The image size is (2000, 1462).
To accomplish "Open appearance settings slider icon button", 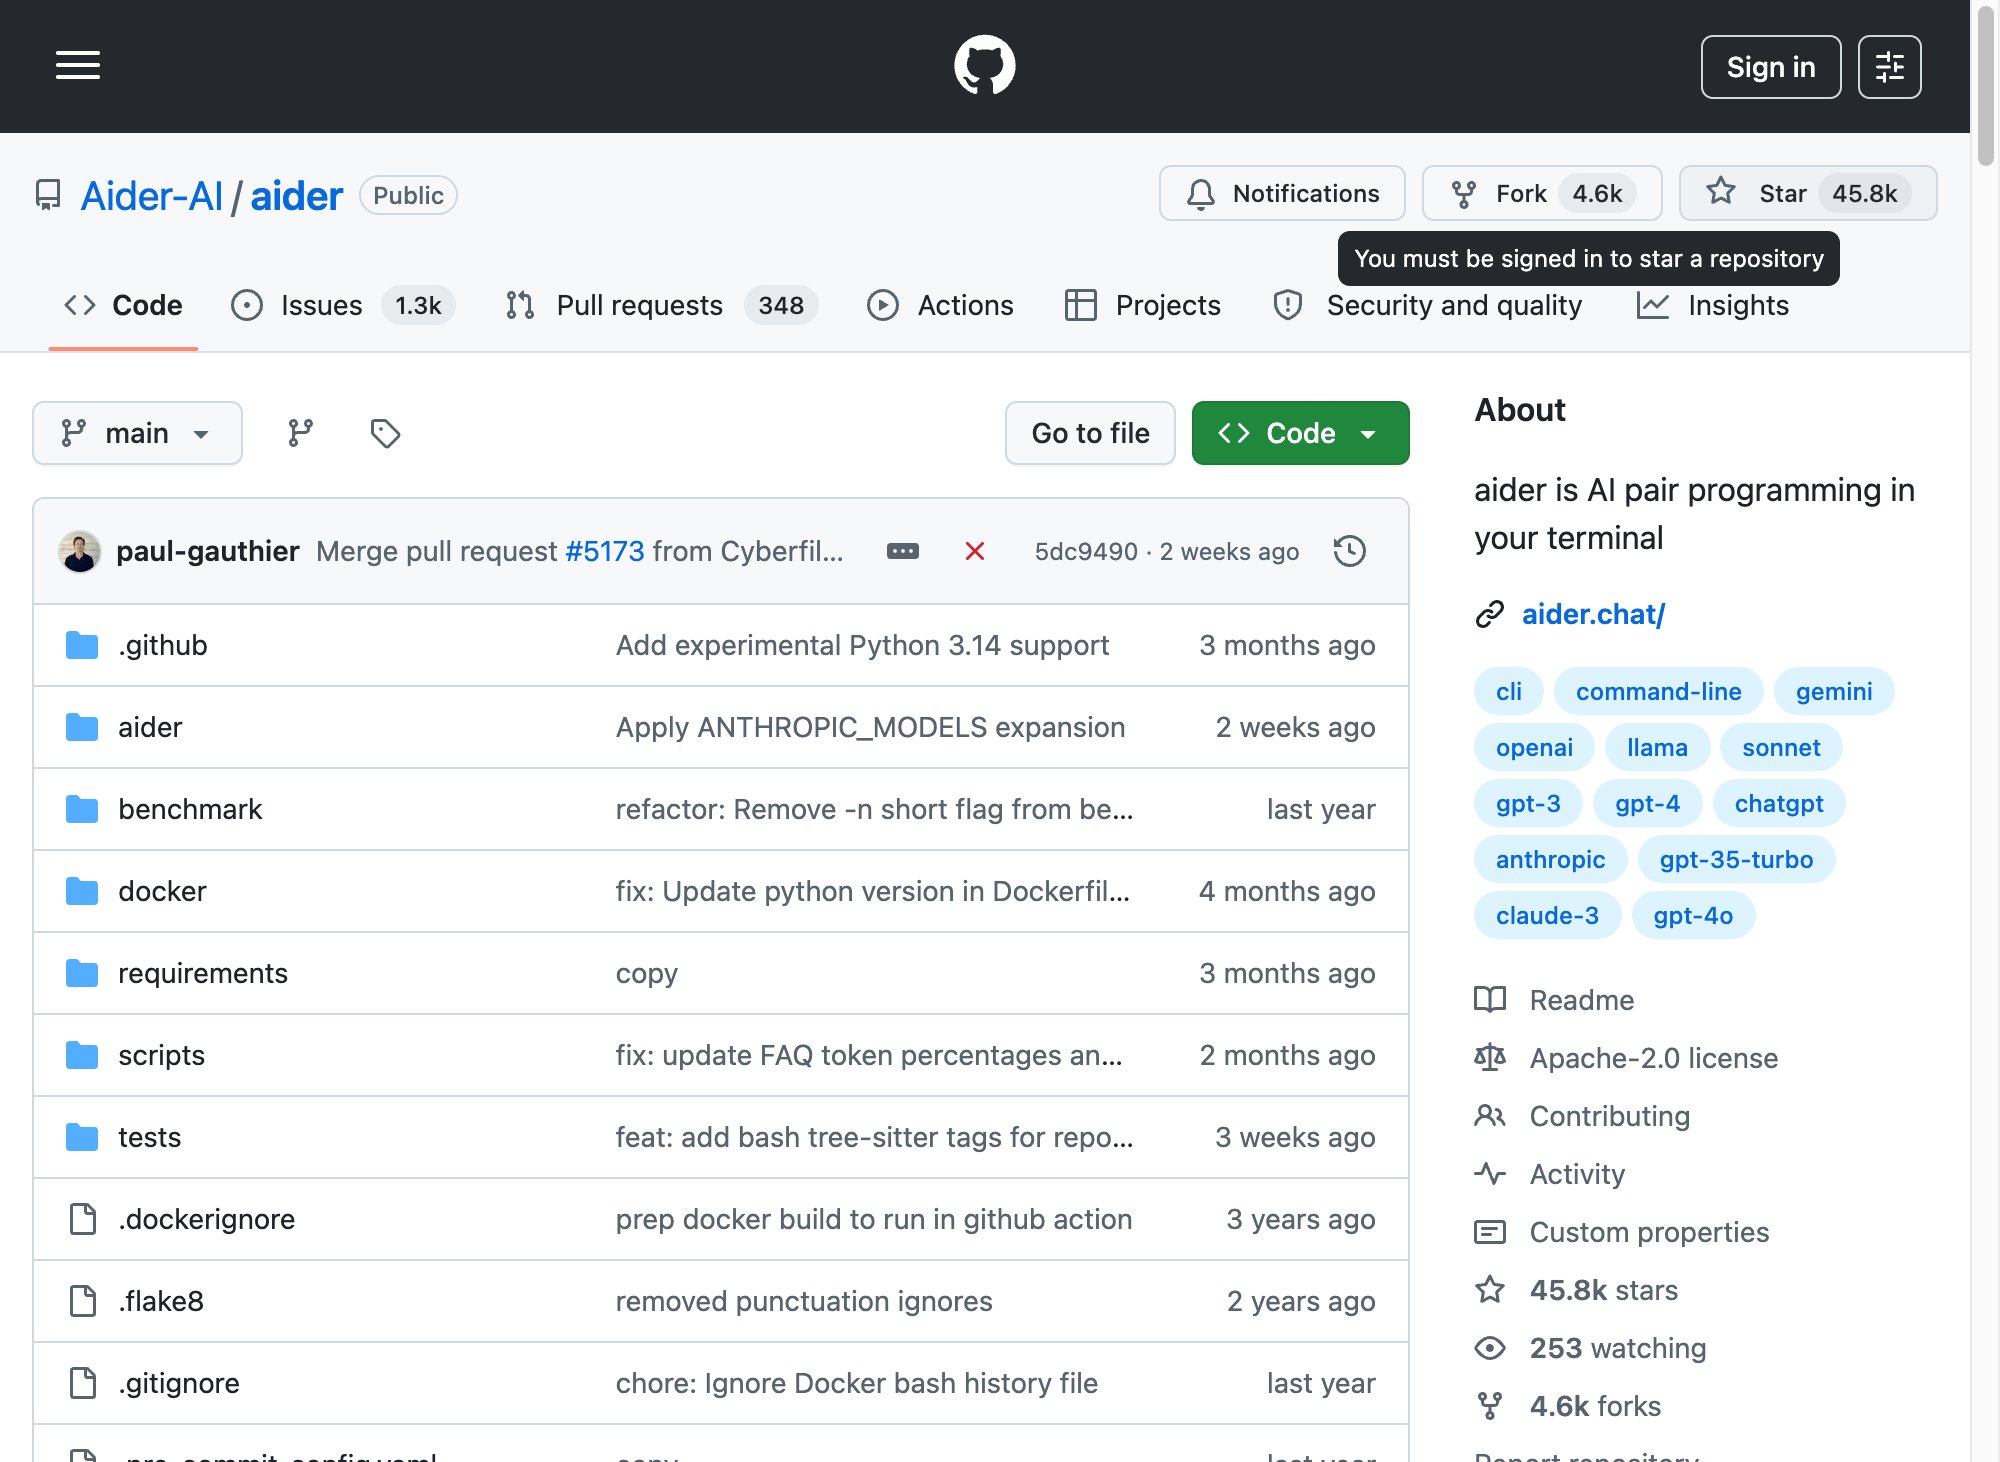I will pos(1889,67).
